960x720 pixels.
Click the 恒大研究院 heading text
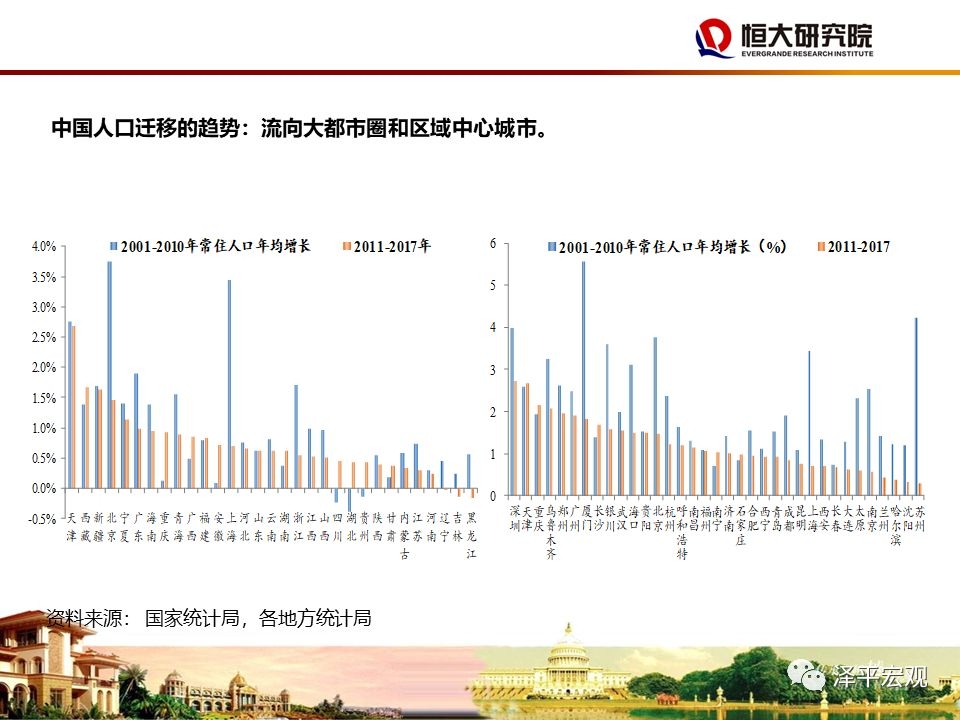coord(806,36)
